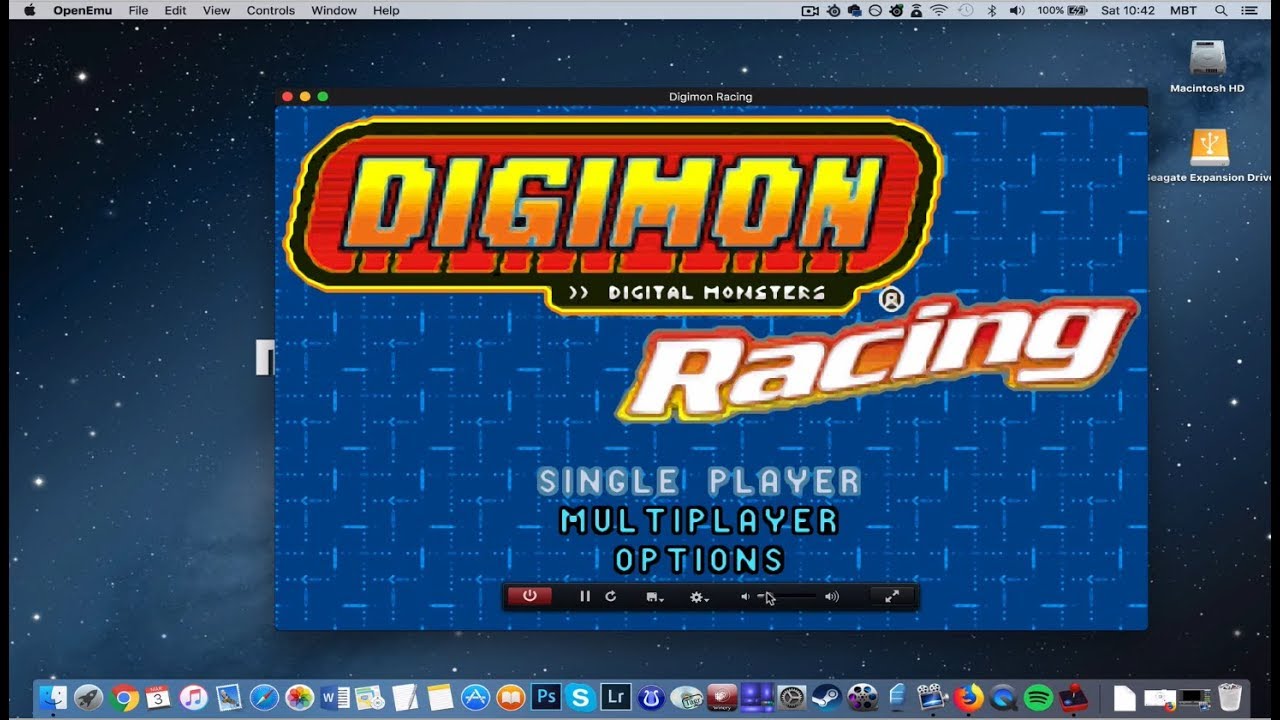Launch Google Chrome from the Dock
This screenshot has width=1280, height=720.
[x=125, y=697]
